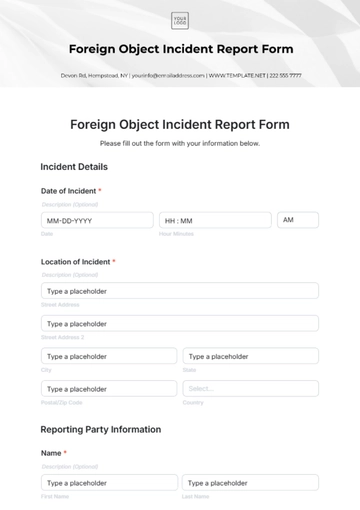
Task: Click the First Name input field
Action: tap(109, 483)
